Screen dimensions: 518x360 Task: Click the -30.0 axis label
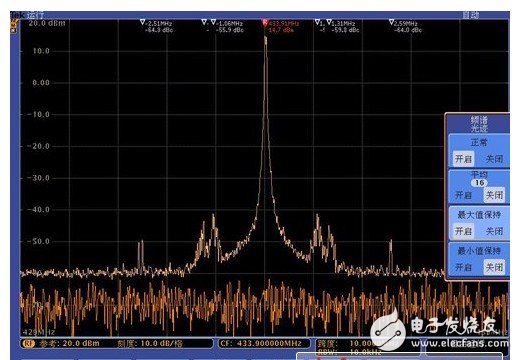[38, 178]
